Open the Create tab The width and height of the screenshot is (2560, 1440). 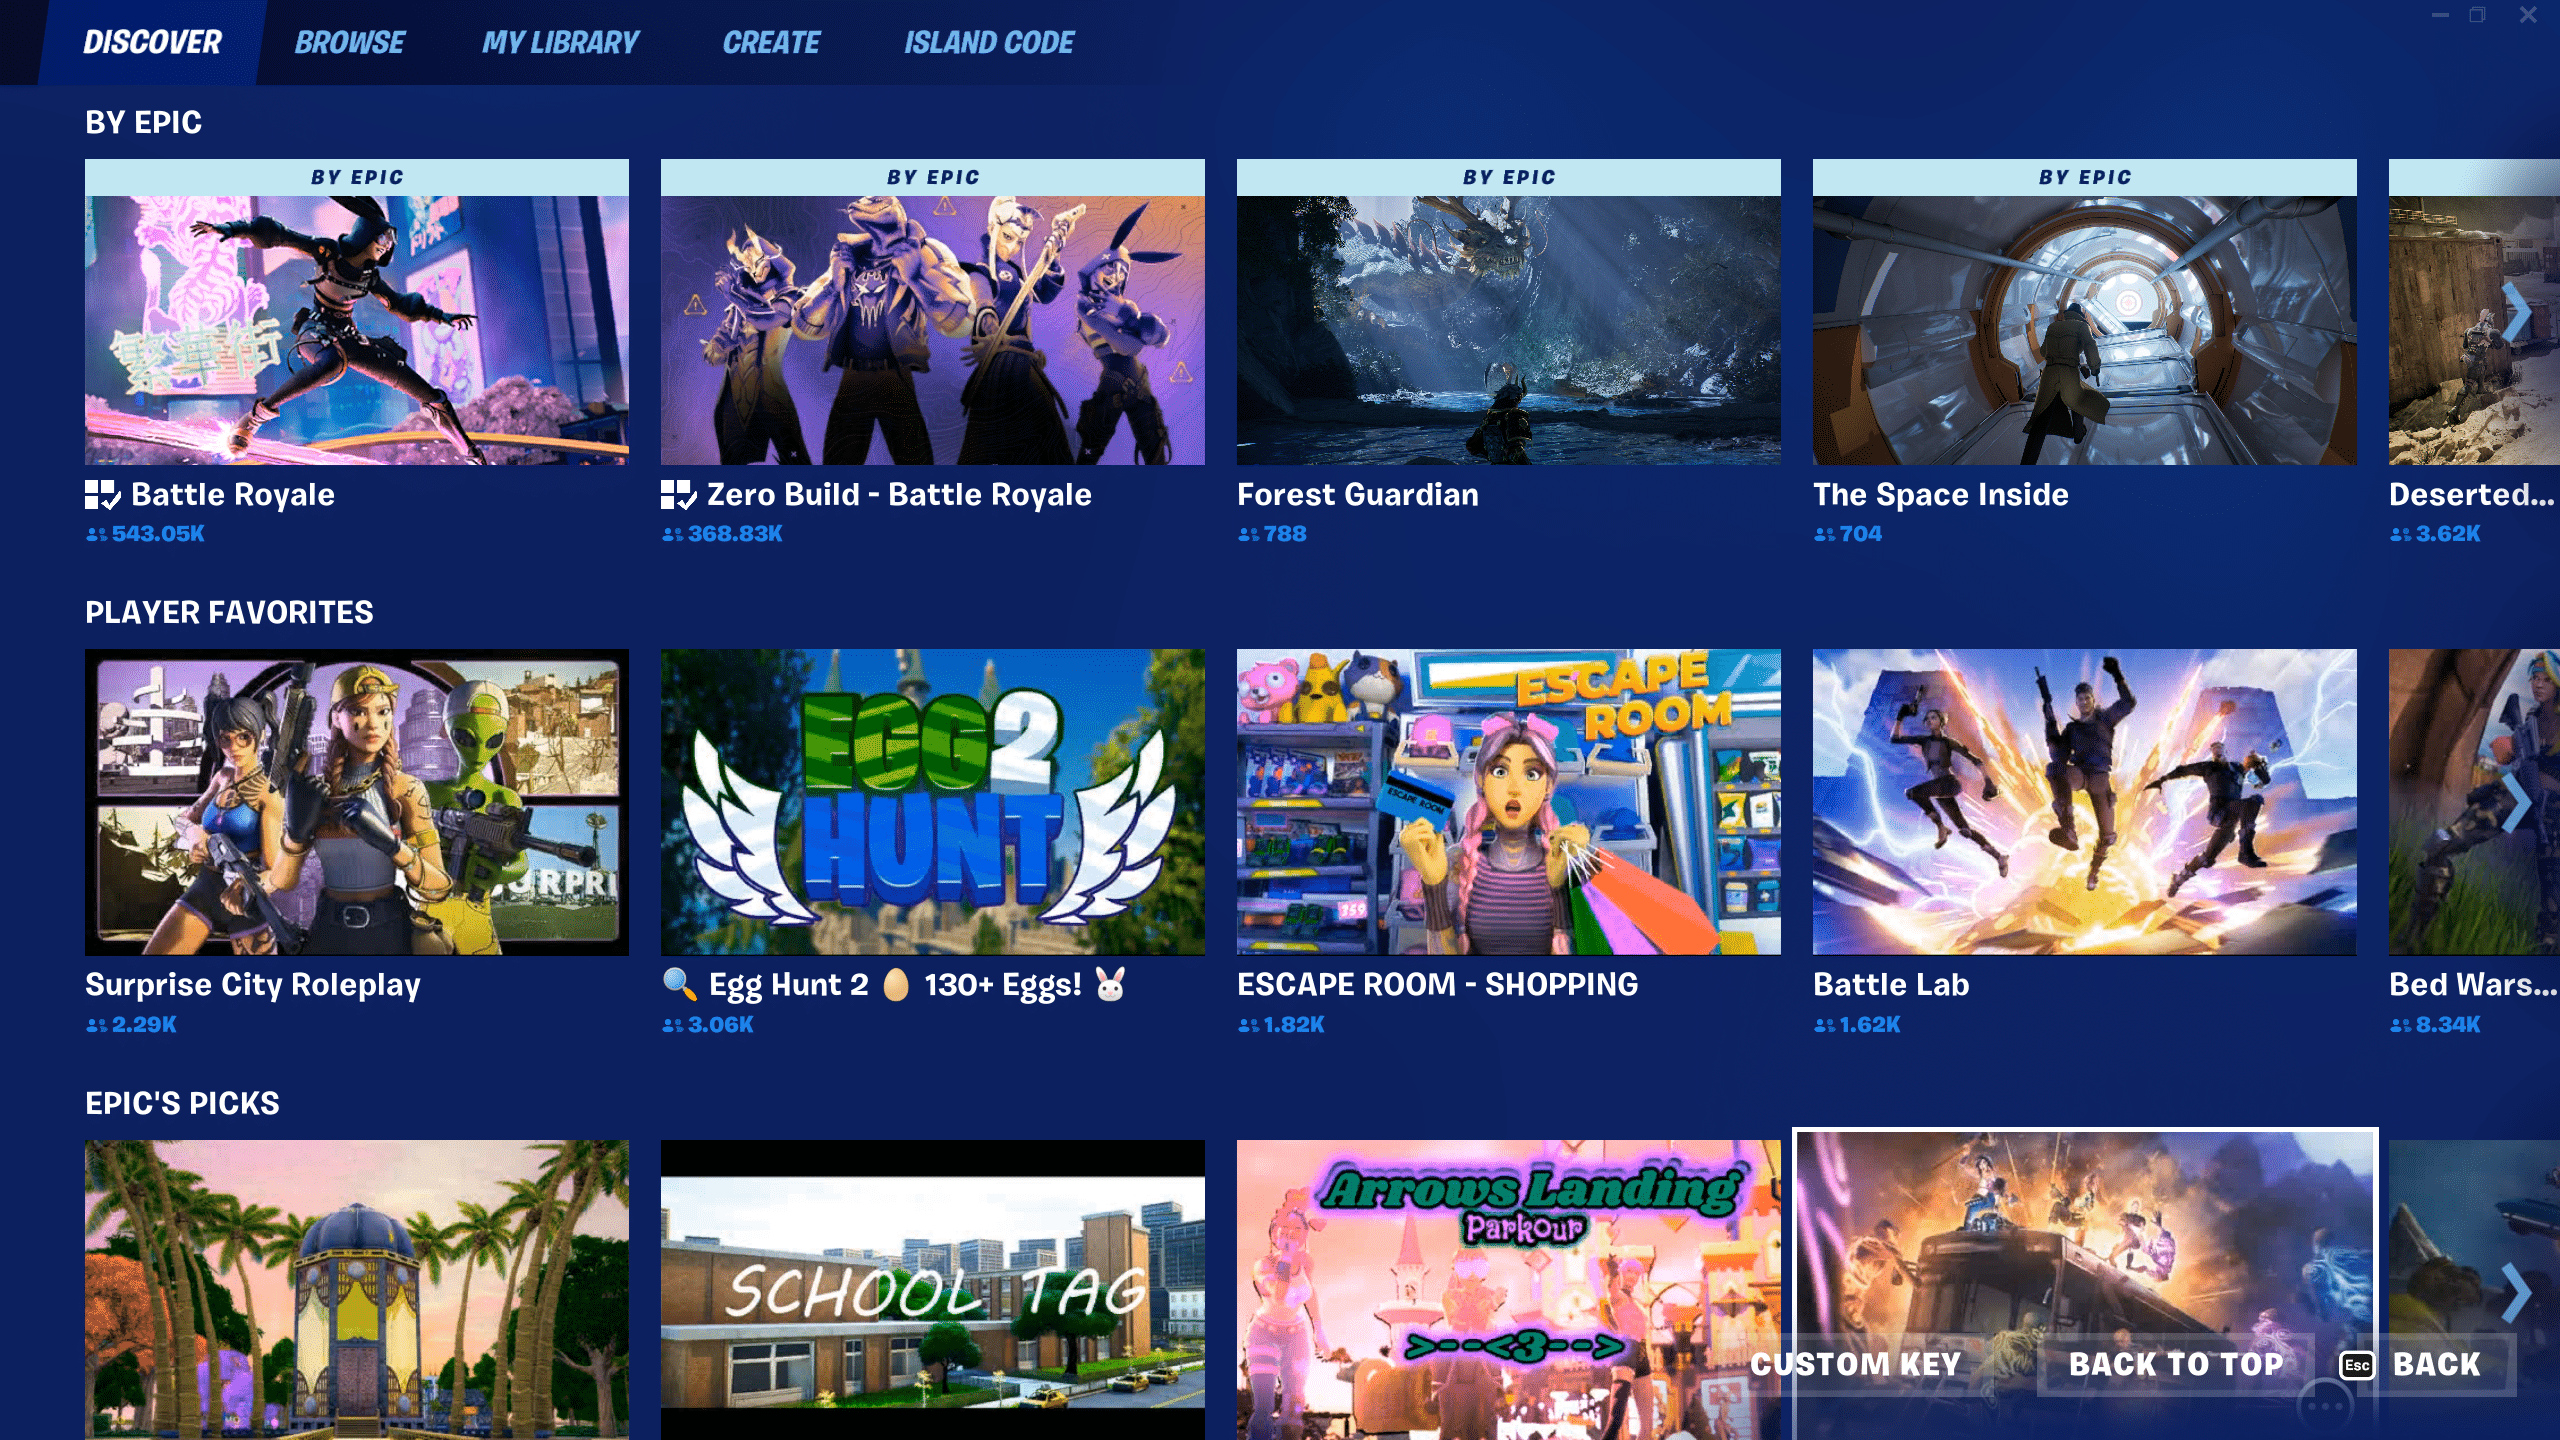tap(771, 42)
